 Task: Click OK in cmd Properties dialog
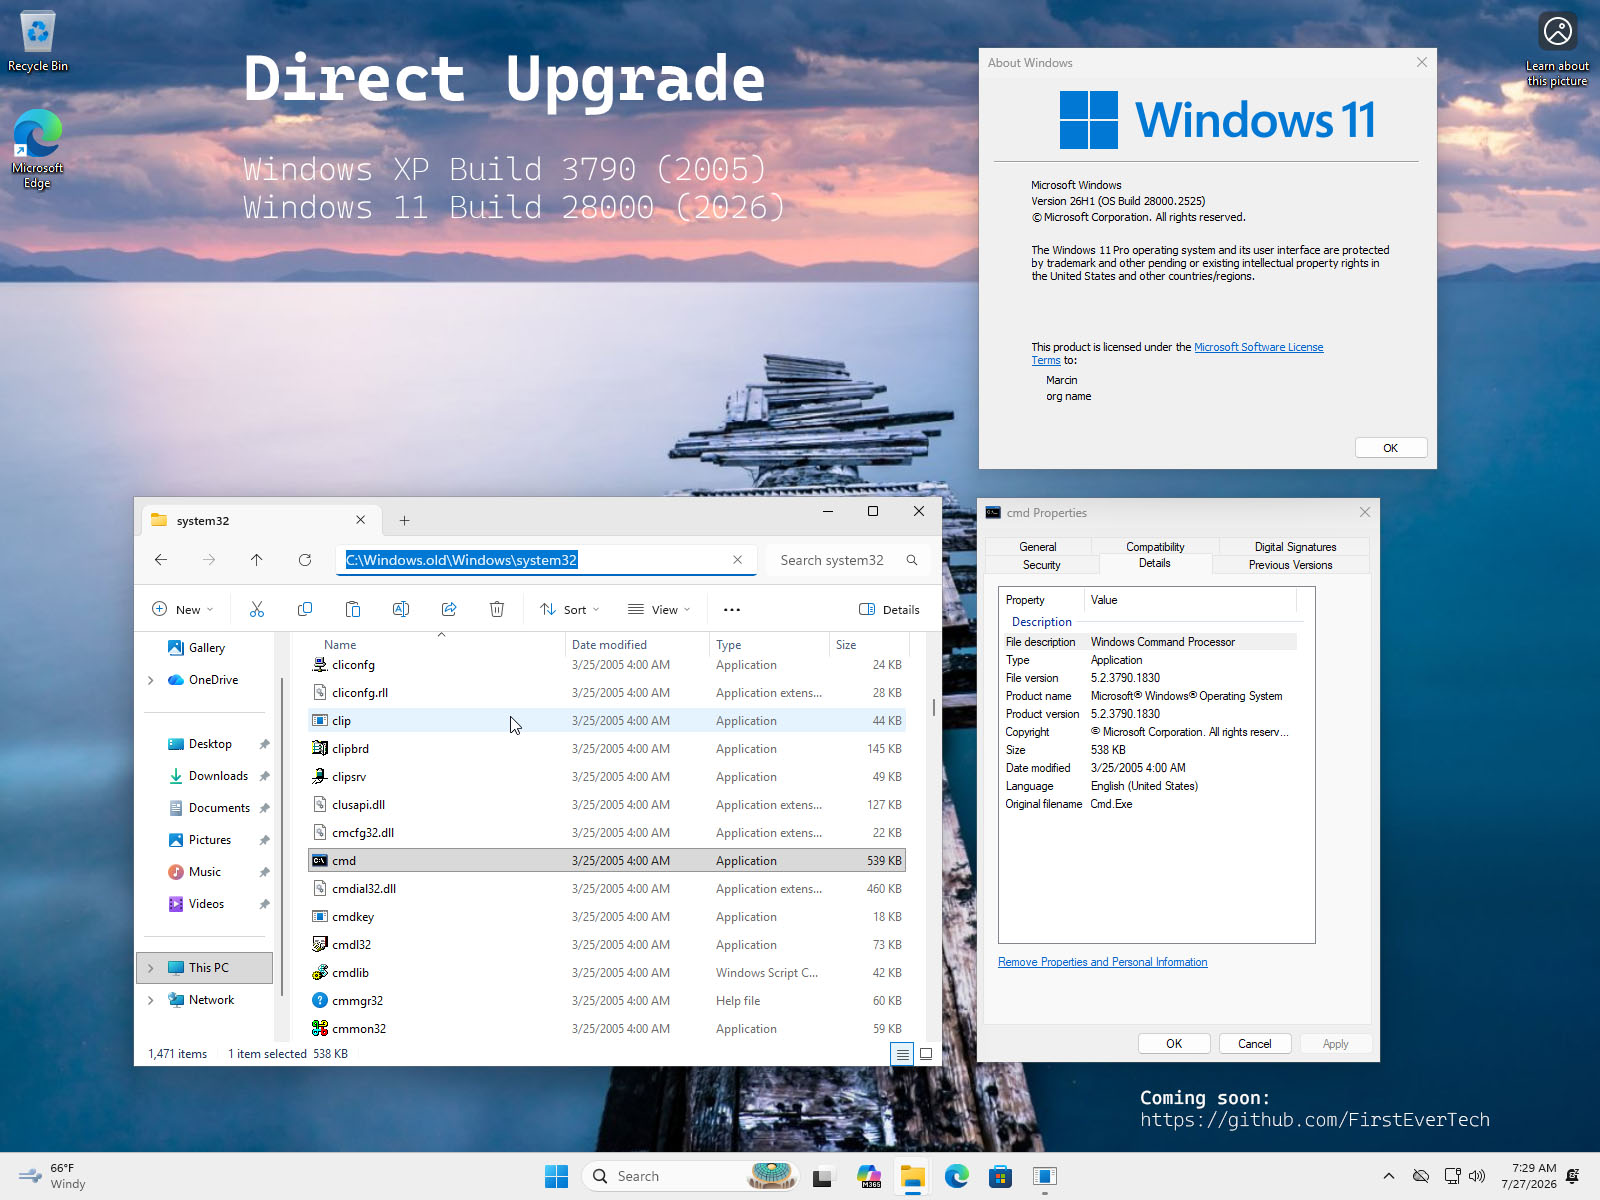(1174, 1044)
